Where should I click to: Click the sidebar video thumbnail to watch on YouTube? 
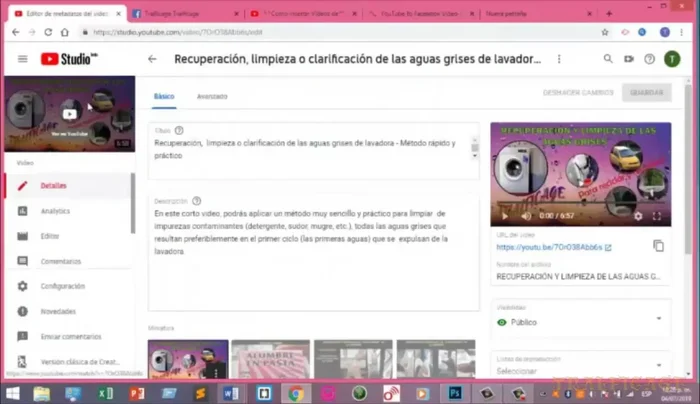pyautogui.click(x=69, y=114)
